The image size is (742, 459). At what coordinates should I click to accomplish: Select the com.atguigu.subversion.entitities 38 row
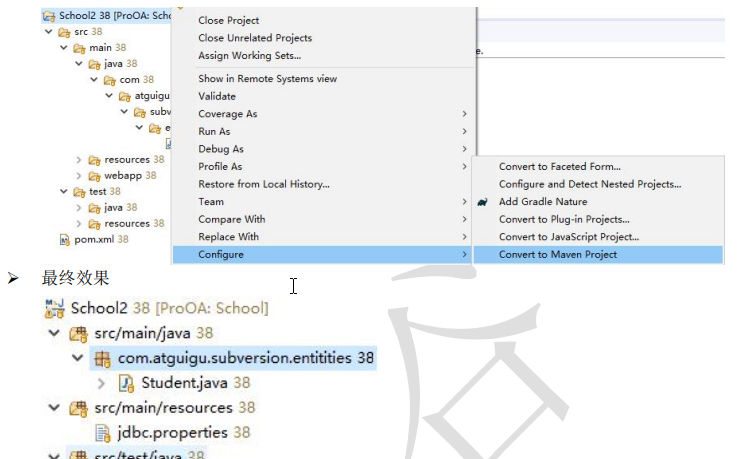[233, 358]
